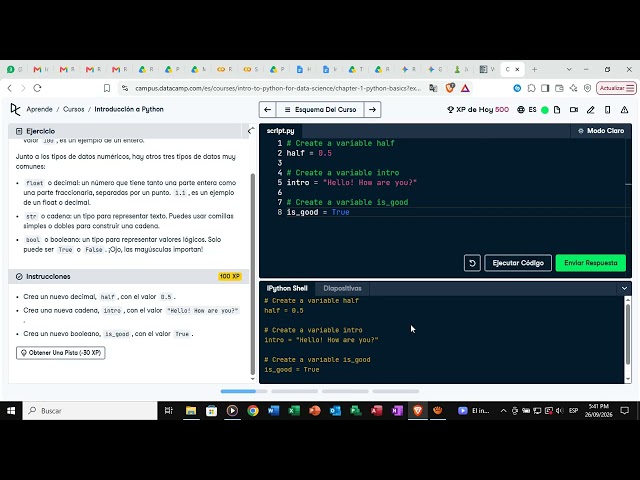Open the Cursos breadcrumb link

tap(73, 109)
